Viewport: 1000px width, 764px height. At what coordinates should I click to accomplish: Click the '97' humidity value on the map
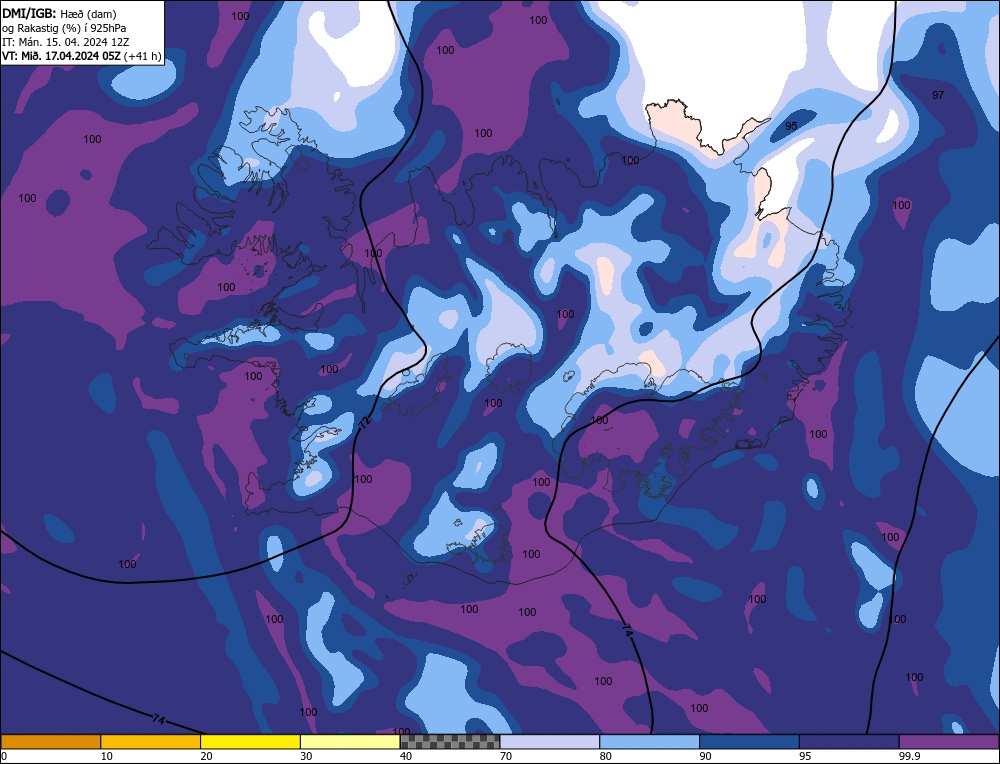coord(938,95)
